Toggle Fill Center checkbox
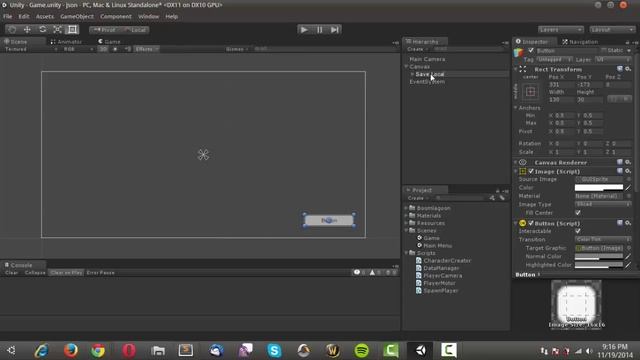 click(578, 213)
